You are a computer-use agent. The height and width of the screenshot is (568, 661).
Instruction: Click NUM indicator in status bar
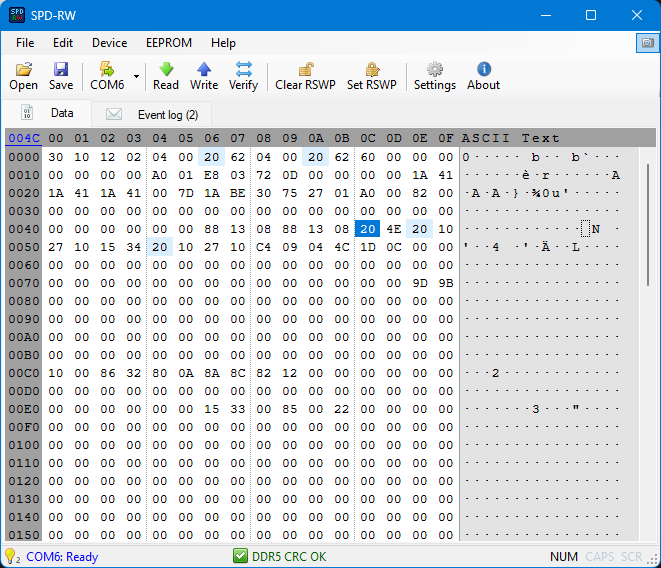point(564,557)
